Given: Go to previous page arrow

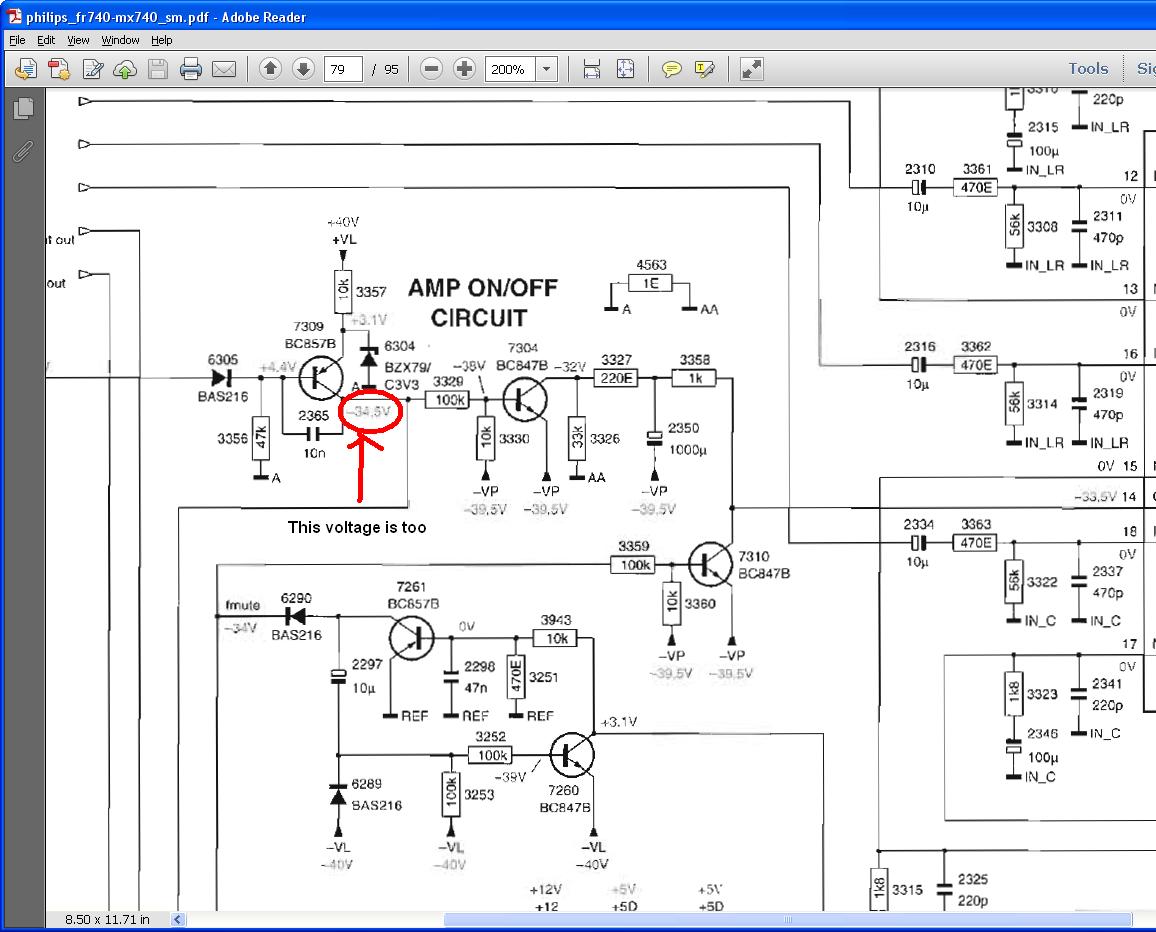Looking at the screenshot, I should [x=270, y=69].
